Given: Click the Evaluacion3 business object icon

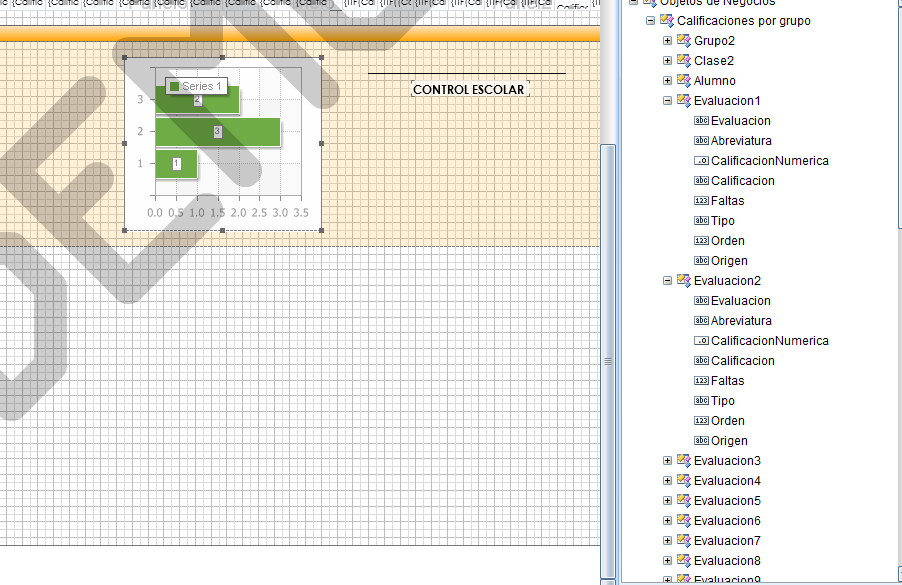Looking at the screenshot, I should 684,461.
